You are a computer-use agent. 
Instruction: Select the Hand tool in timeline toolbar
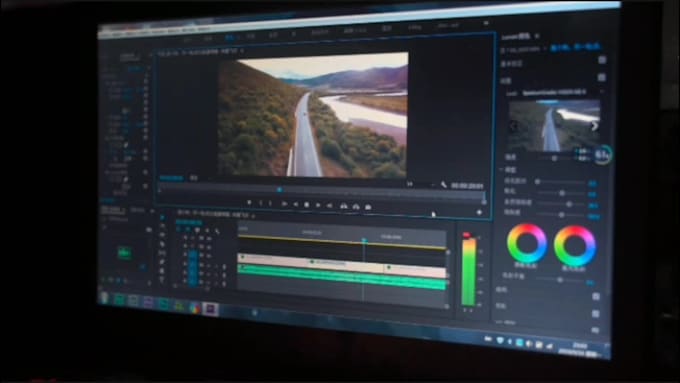tap(163, 271)
